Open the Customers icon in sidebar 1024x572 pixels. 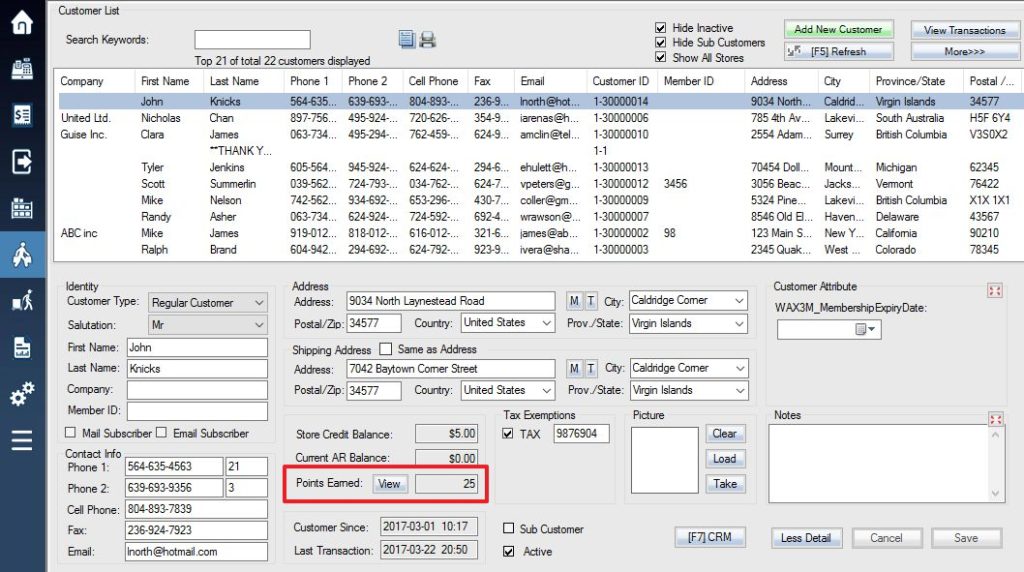click(22, 254)
